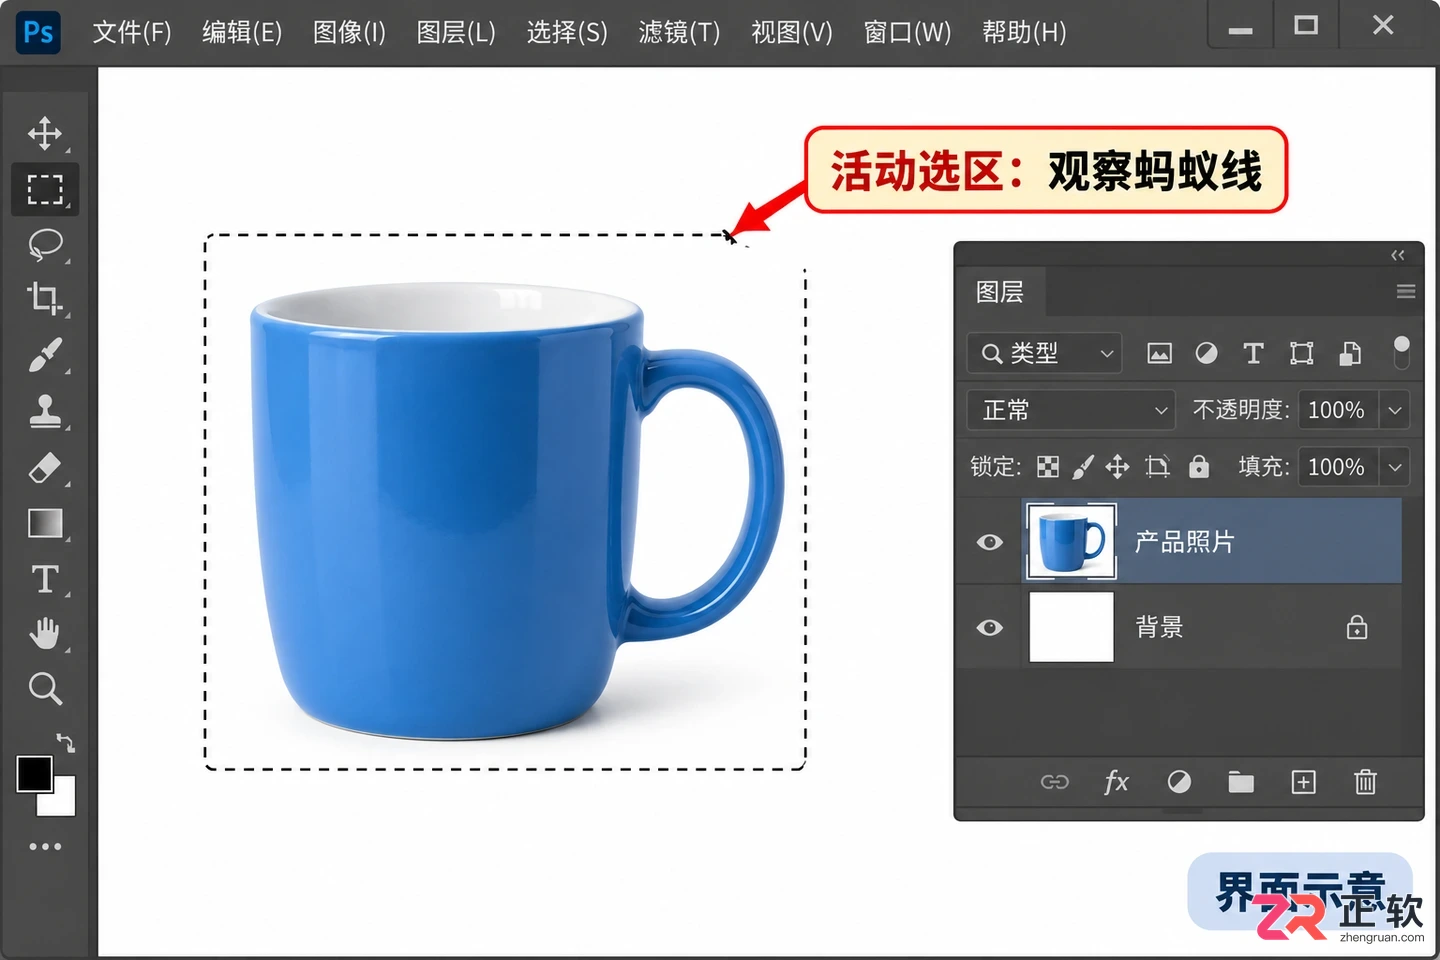Switch to the 图层 panel tab
Viewport: 1440px width, 960px height.
1000,292
